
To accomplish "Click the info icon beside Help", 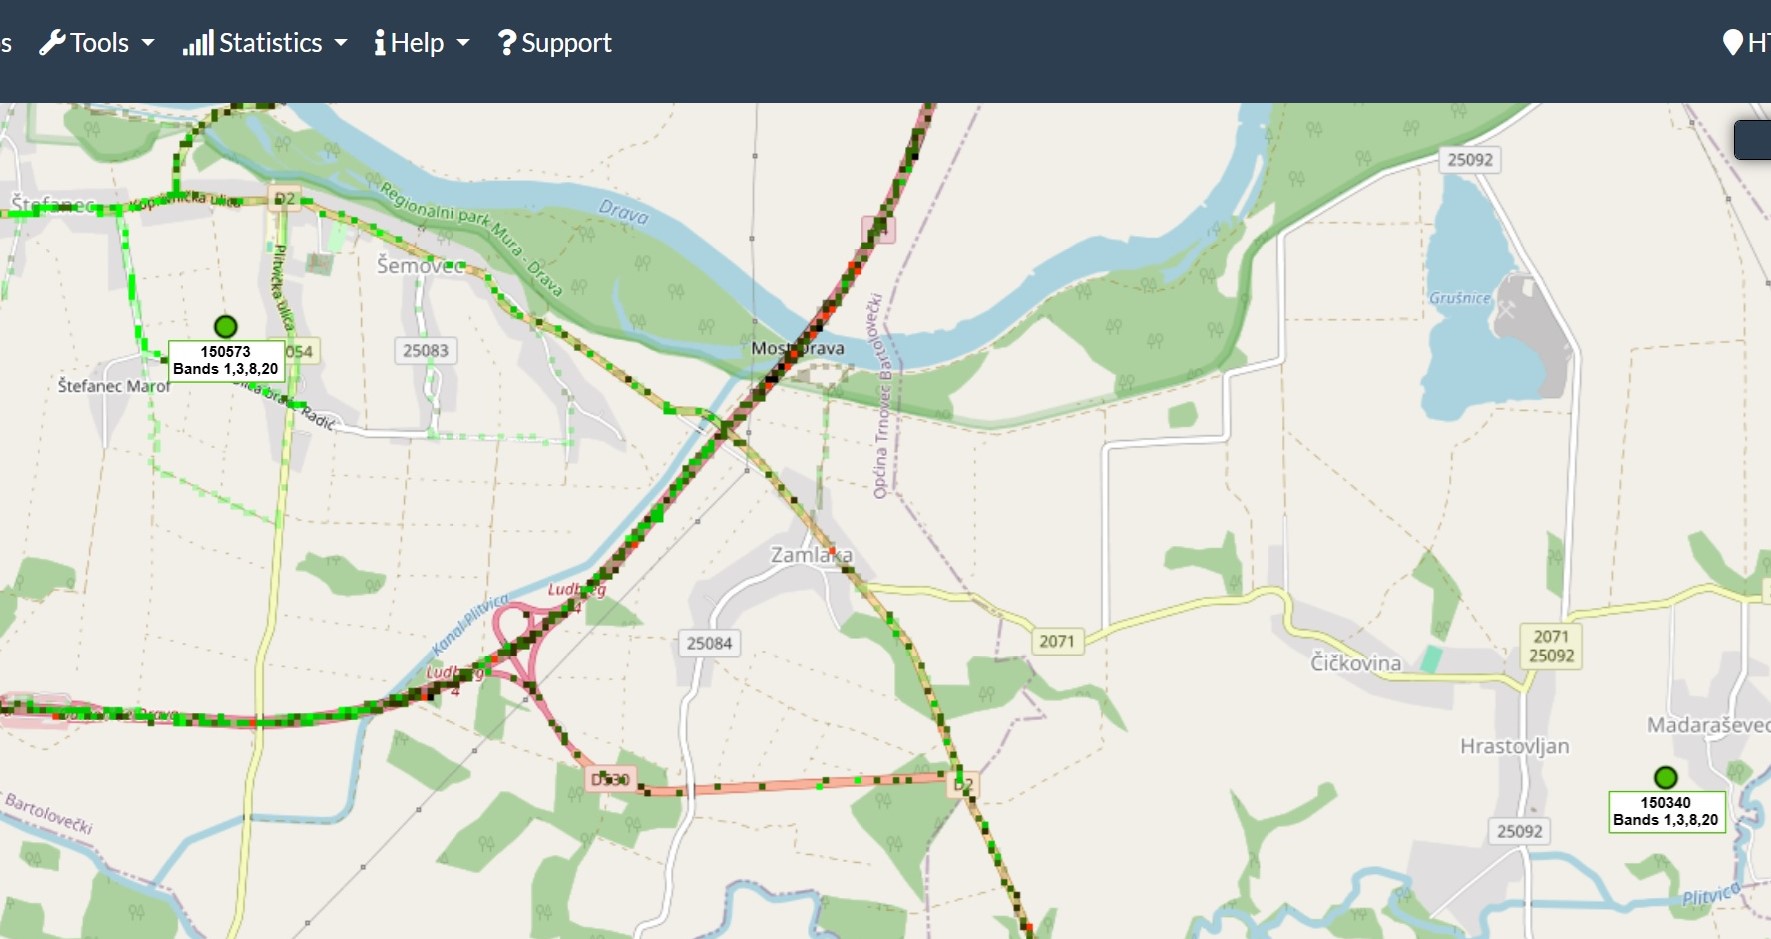I will point(380,43).
